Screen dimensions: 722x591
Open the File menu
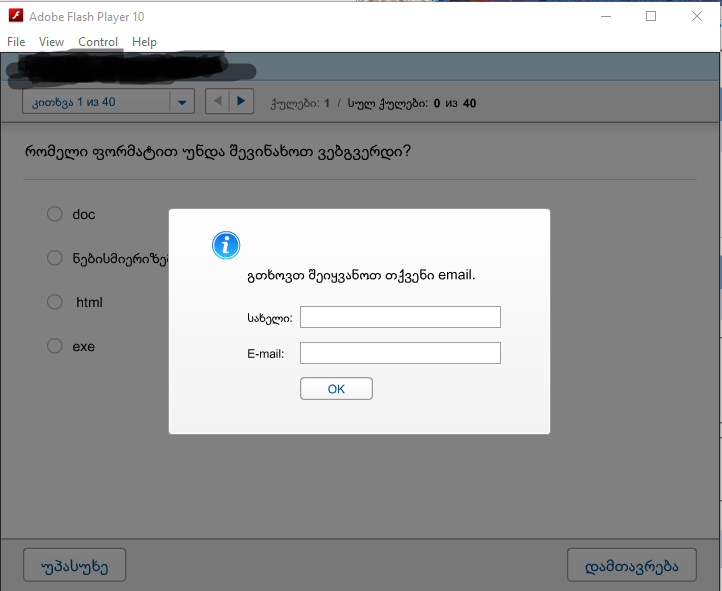(16, 42)
